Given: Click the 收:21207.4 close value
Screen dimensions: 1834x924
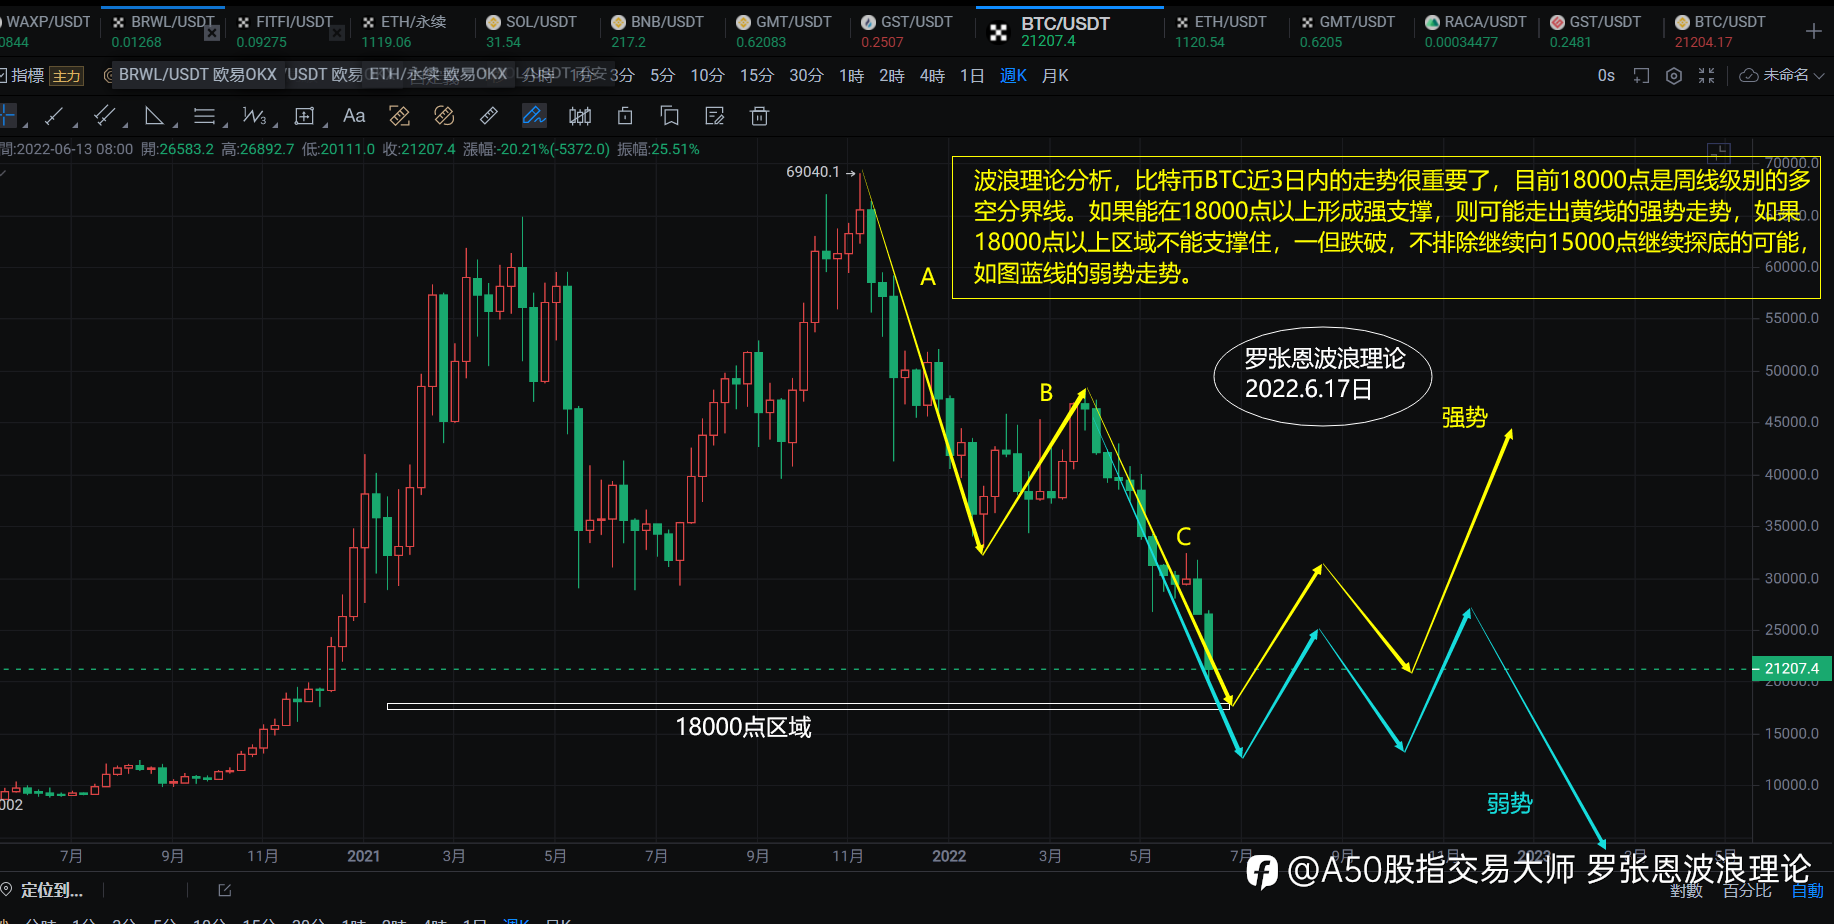Looking at the screenshot, I should 419,149.
